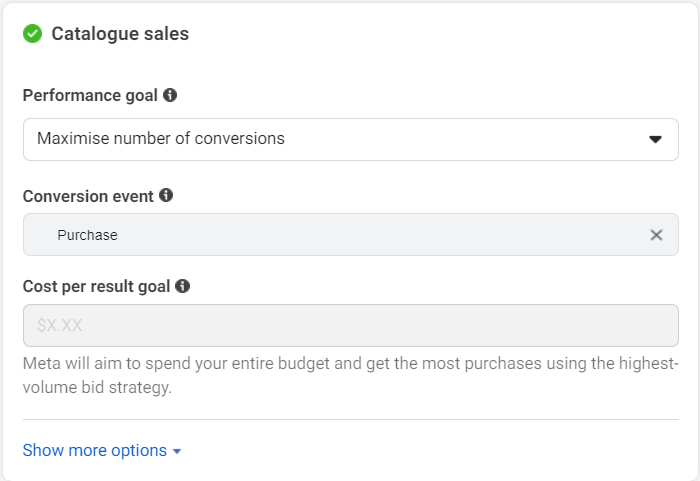Expand the small caret after Show more options
The width and height of the screenshot is (700, 481).
pyautogui.click(x=177, y=452)
